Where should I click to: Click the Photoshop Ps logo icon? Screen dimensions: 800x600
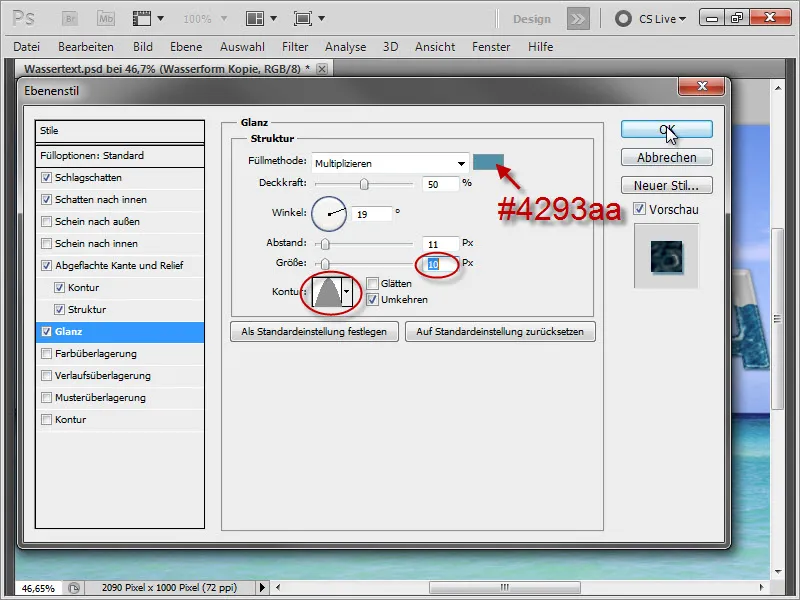point(23,19)
